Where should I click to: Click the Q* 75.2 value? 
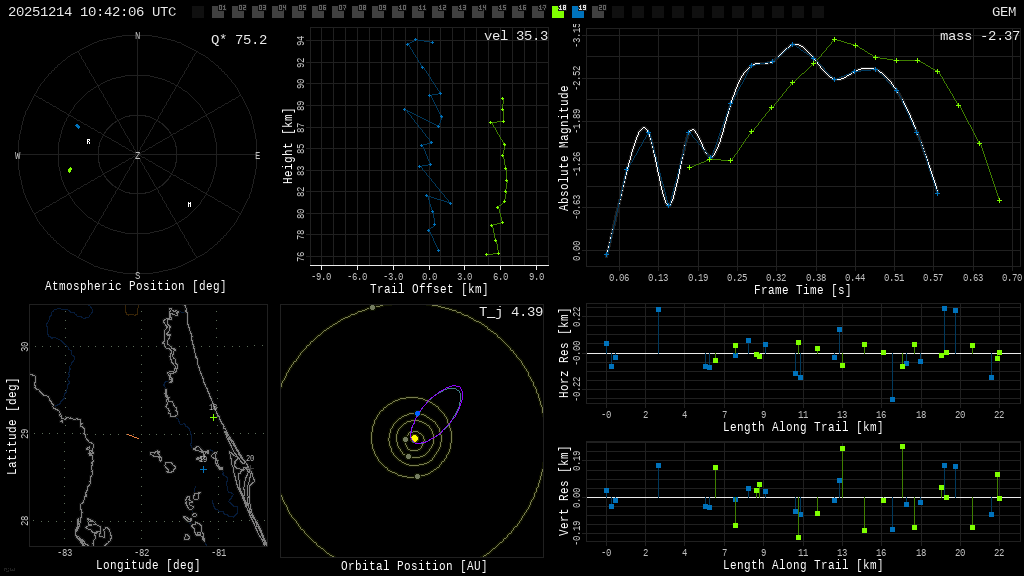[239, 40]
